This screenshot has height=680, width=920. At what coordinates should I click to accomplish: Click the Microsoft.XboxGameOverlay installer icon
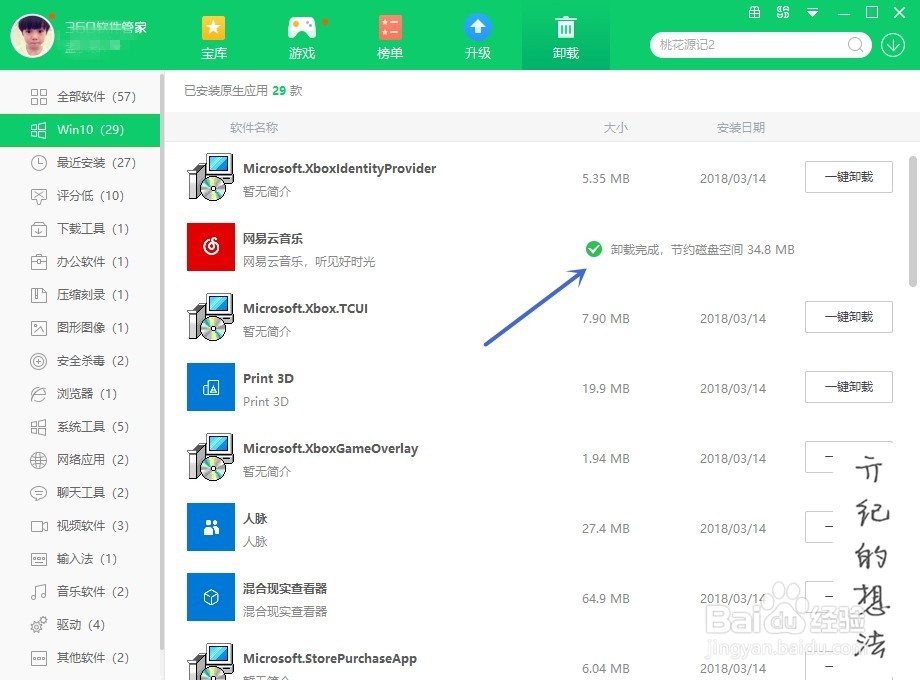pos(211,457)
